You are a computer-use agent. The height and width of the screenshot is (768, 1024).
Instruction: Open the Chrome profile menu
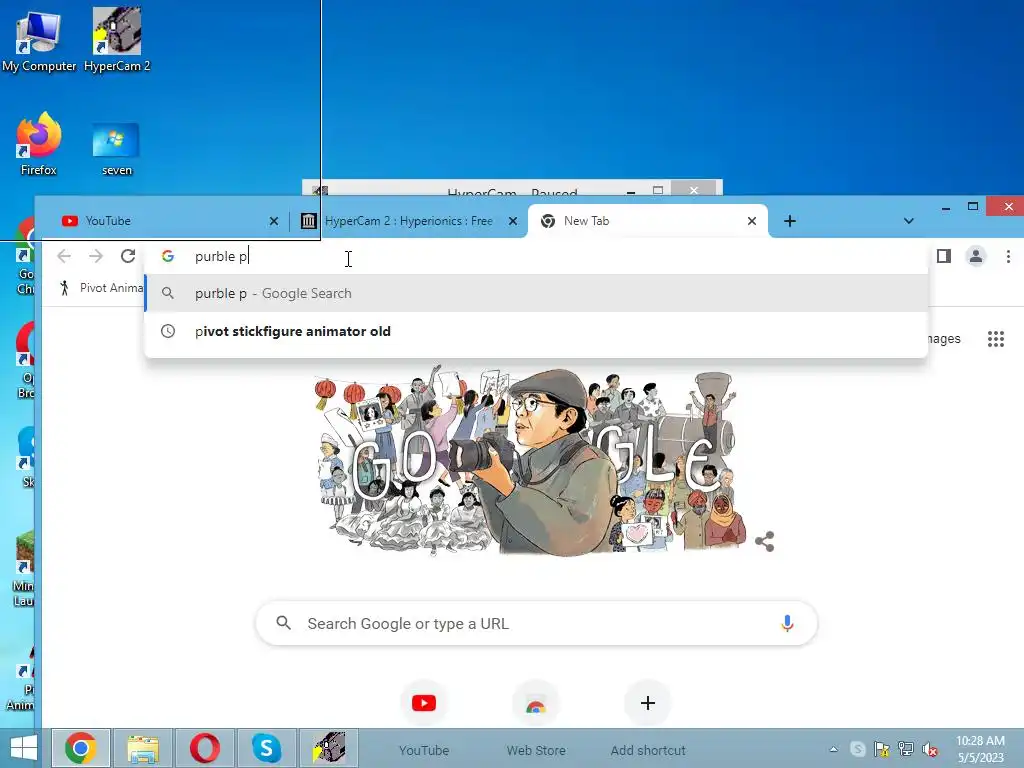(x=976, y=256)
